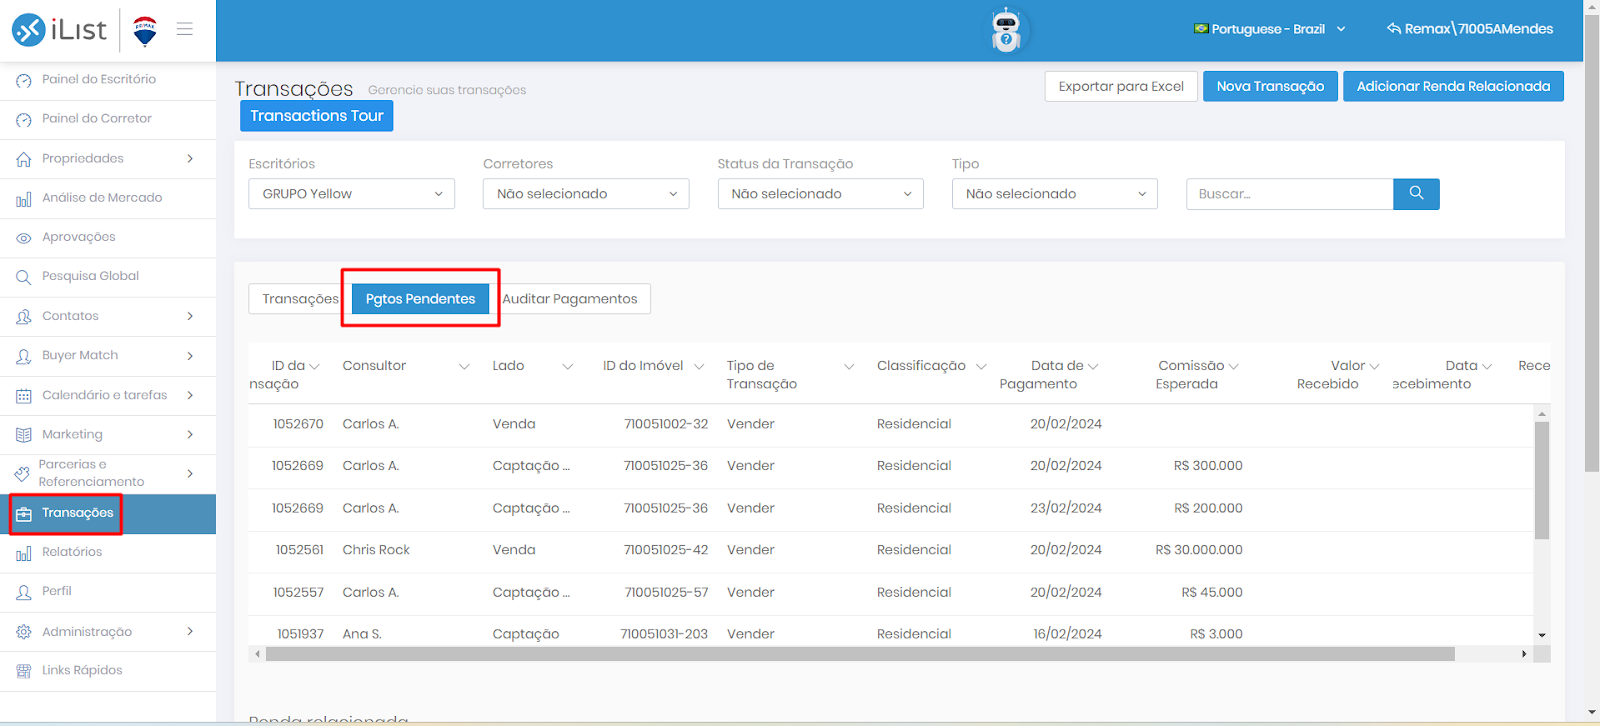This screenshot has width=1600, height=726.
Task: Click transaction ID 1052670
Action: coord(298,424)
